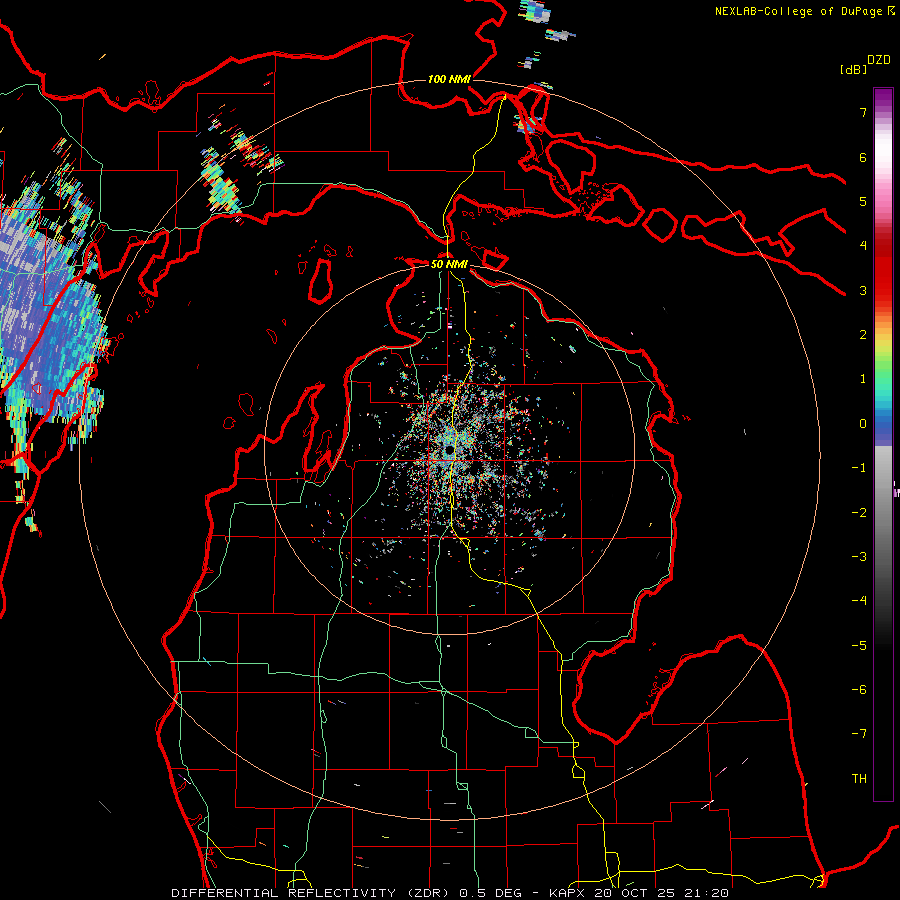Click the product title caption at bottom
The width and height of the screenshot is (900, 900).
pyautogui.click(x=450, y=893)
